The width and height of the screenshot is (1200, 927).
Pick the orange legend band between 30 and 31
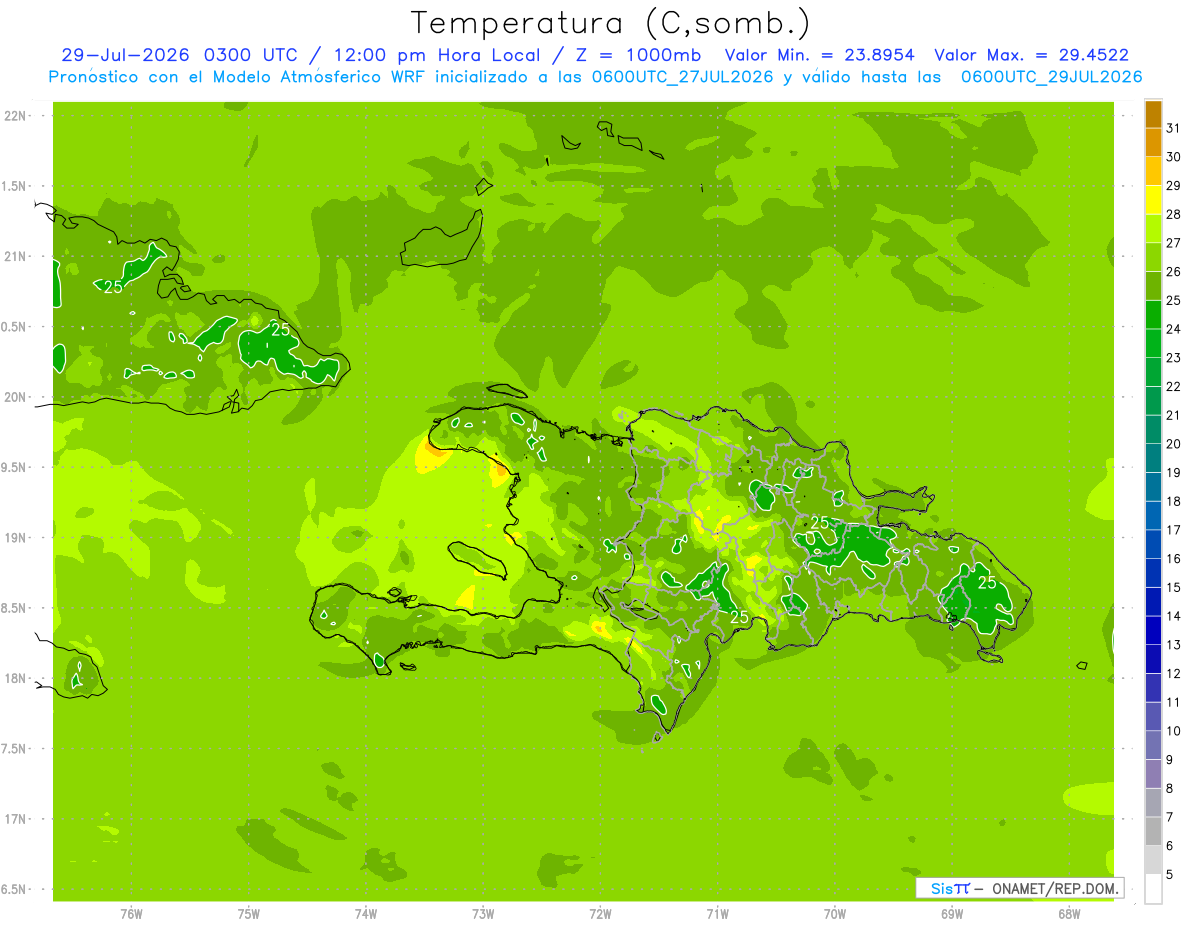(x=1154, y=142)
